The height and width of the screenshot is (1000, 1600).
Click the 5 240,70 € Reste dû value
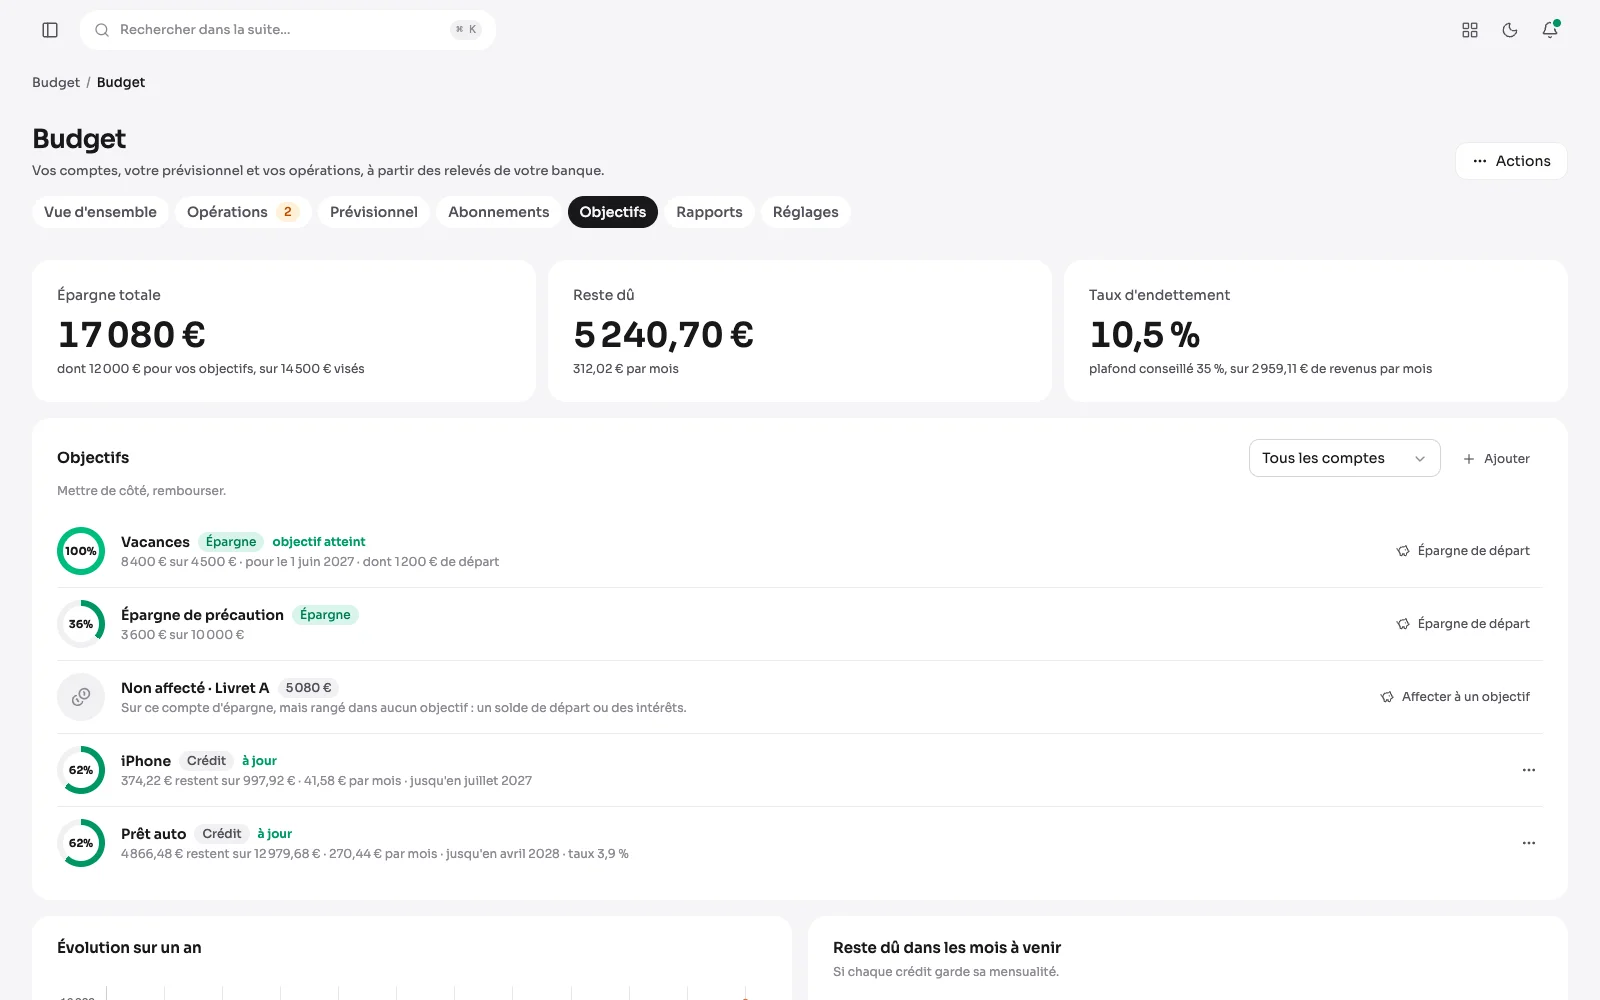(663, 334)
